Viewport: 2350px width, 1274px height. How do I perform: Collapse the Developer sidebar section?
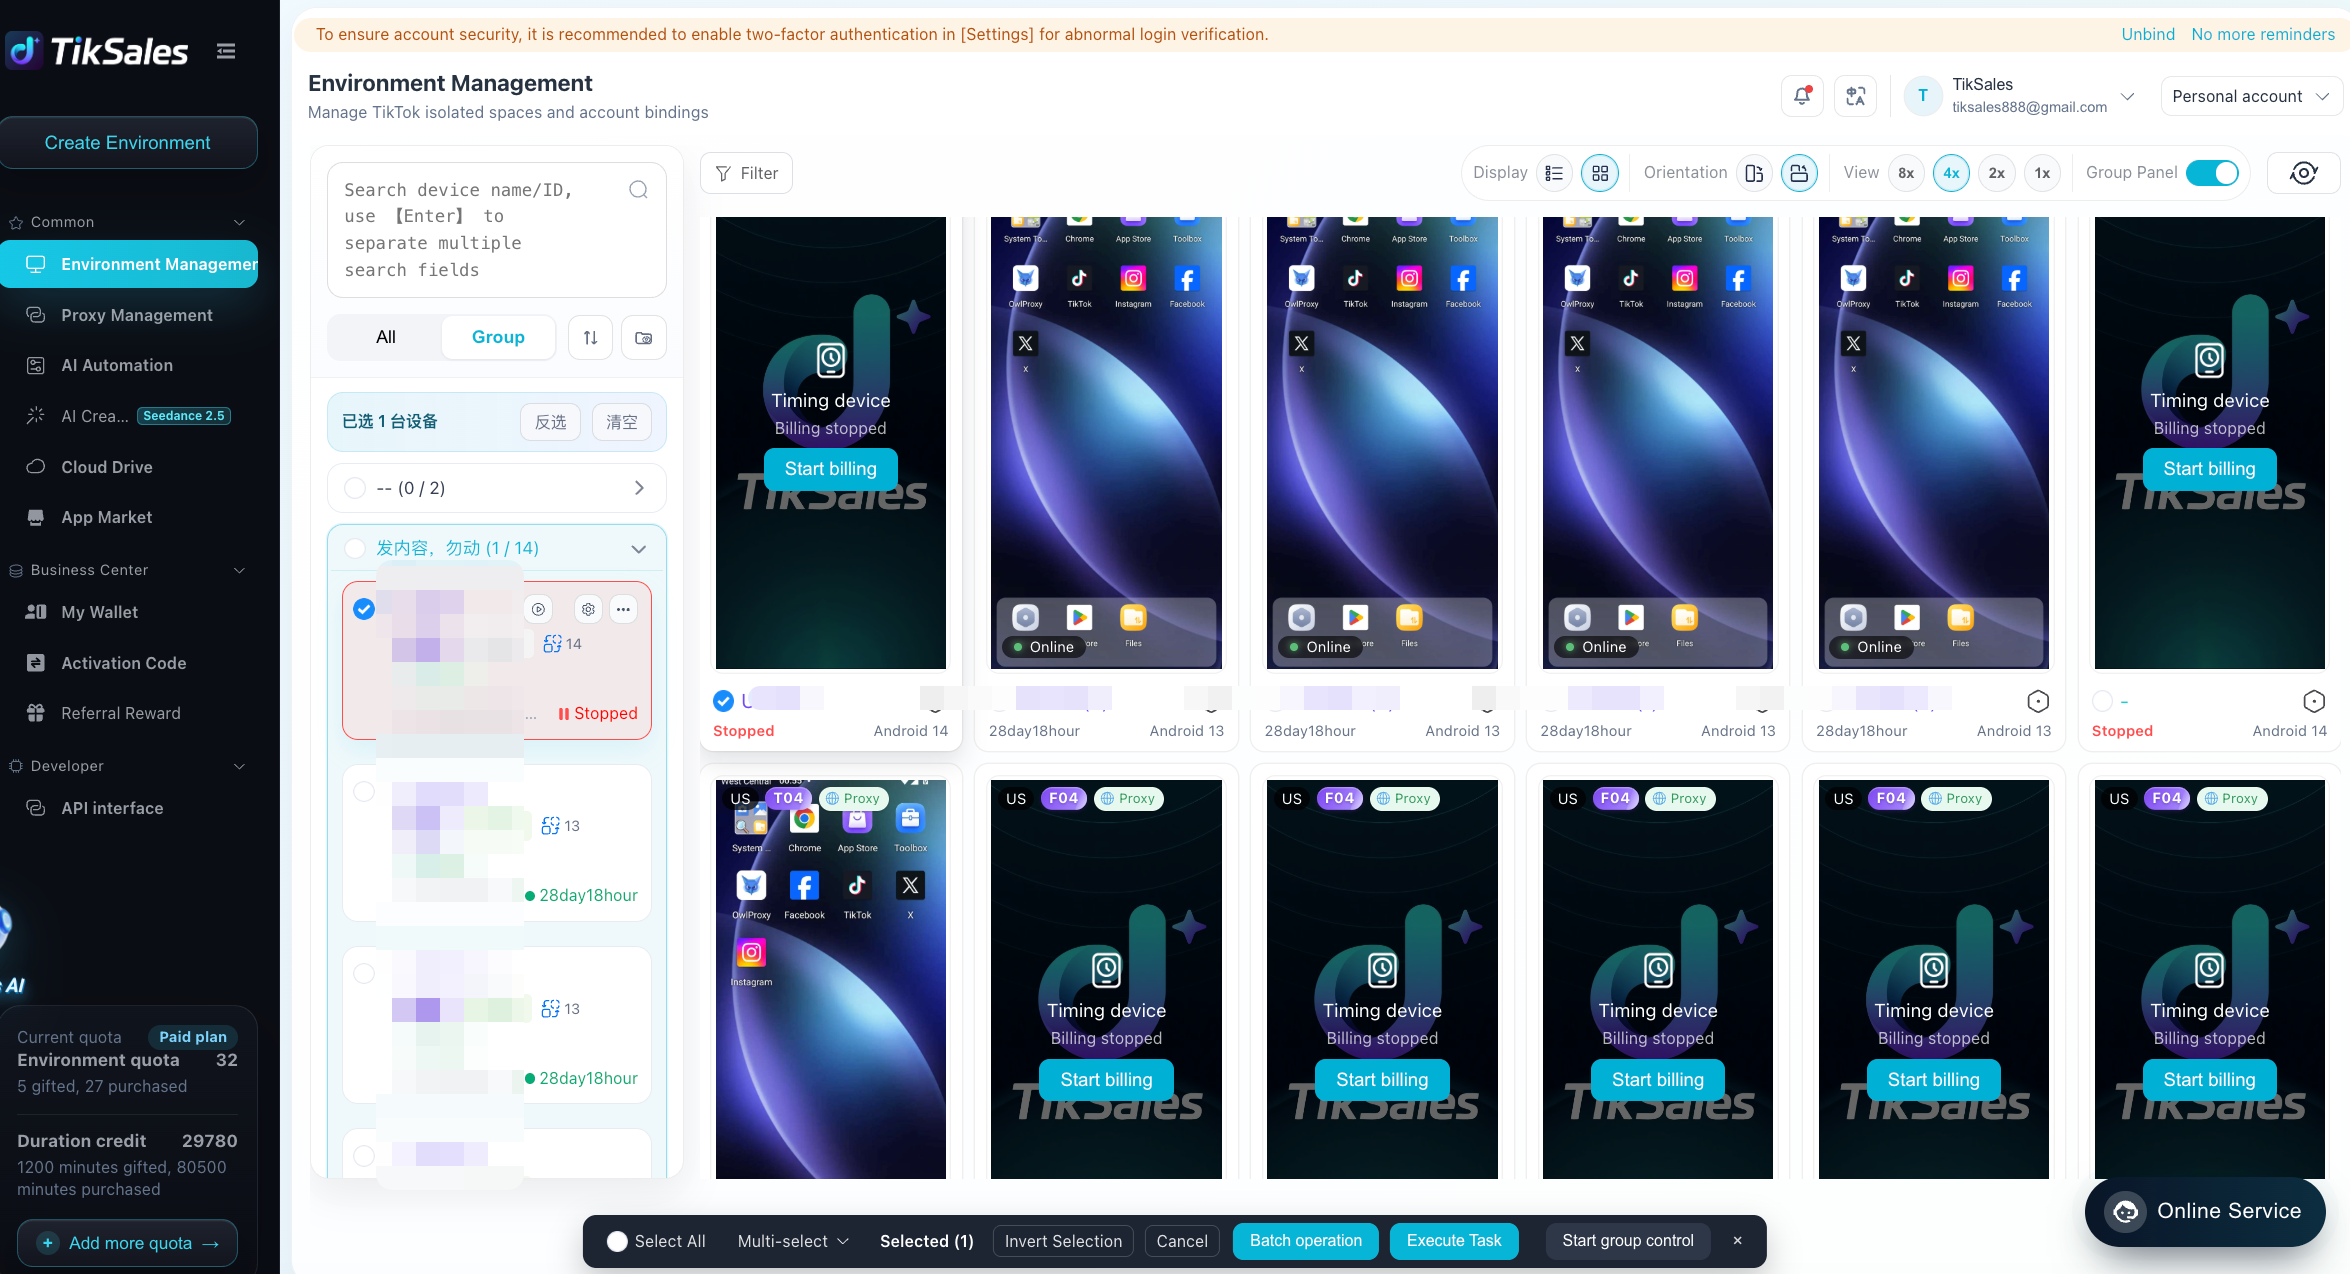(x=239, y=766)
